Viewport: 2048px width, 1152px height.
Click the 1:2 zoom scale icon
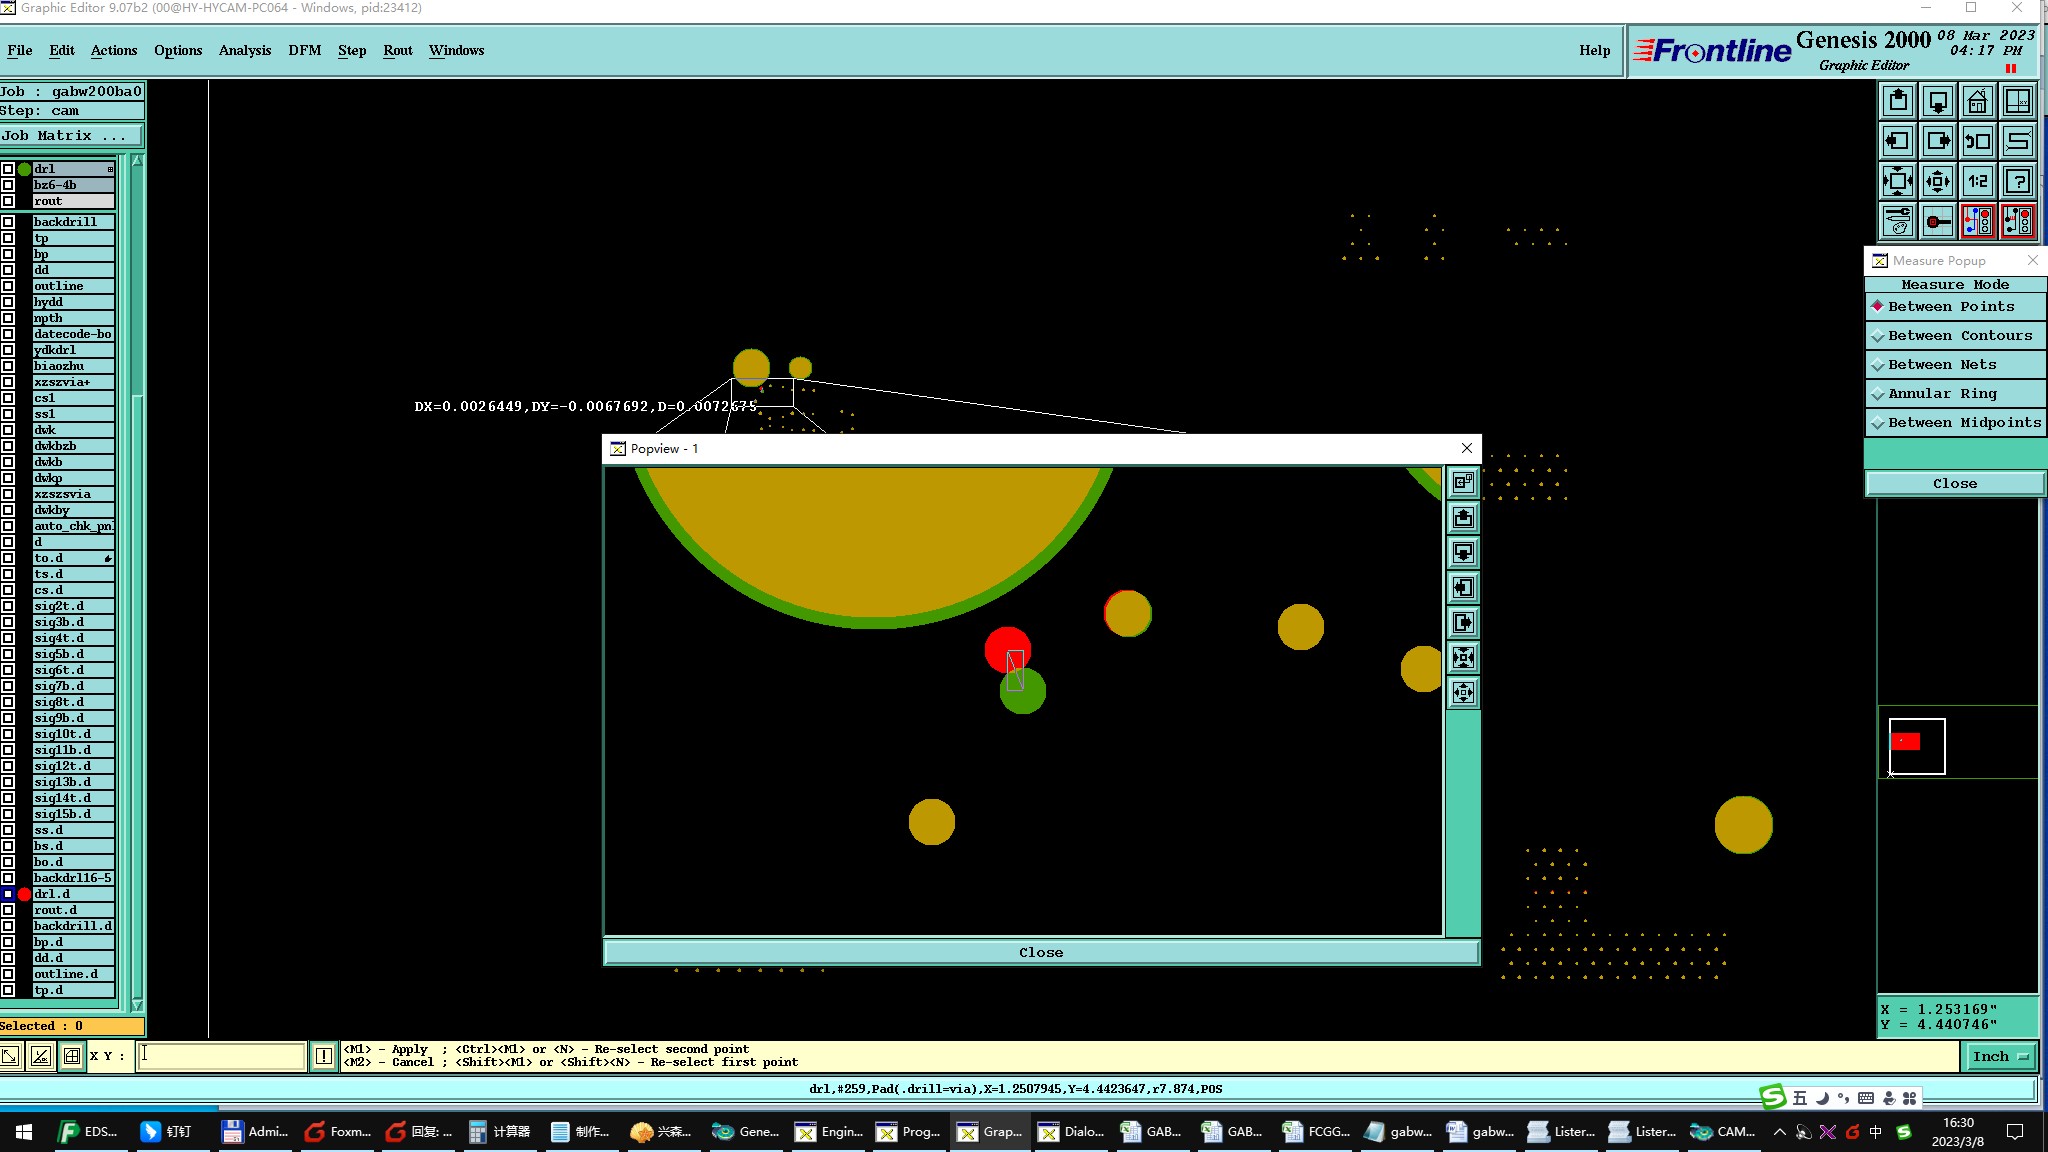tap(1977, 182)
